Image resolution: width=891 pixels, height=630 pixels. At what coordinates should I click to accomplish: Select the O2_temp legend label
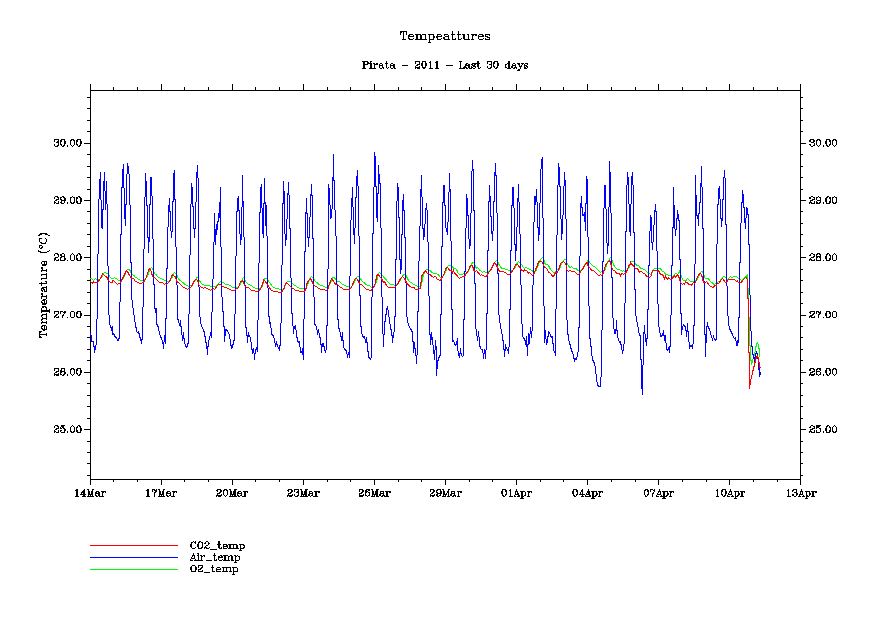coord(214,569)
